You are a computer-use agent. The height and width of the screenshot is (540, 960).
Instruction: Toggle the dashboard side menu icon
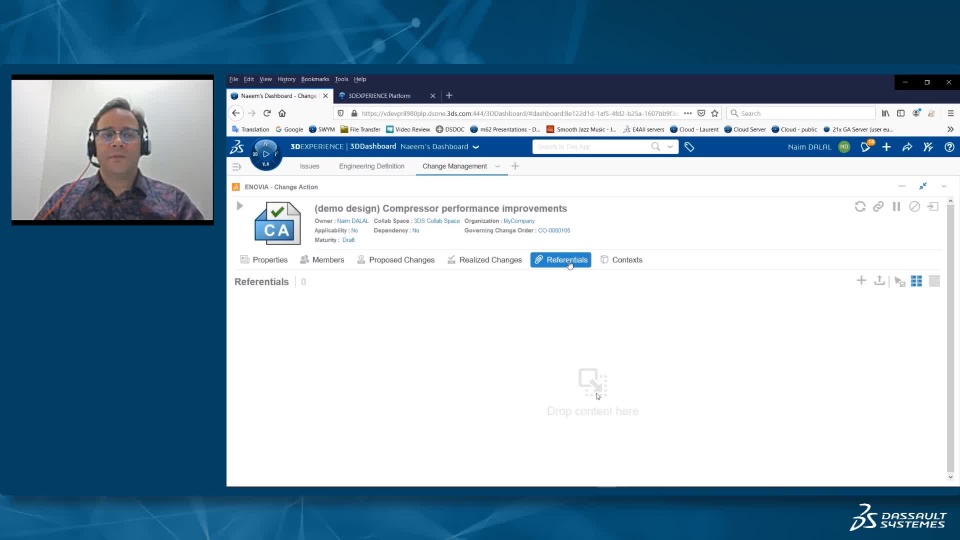237,167
